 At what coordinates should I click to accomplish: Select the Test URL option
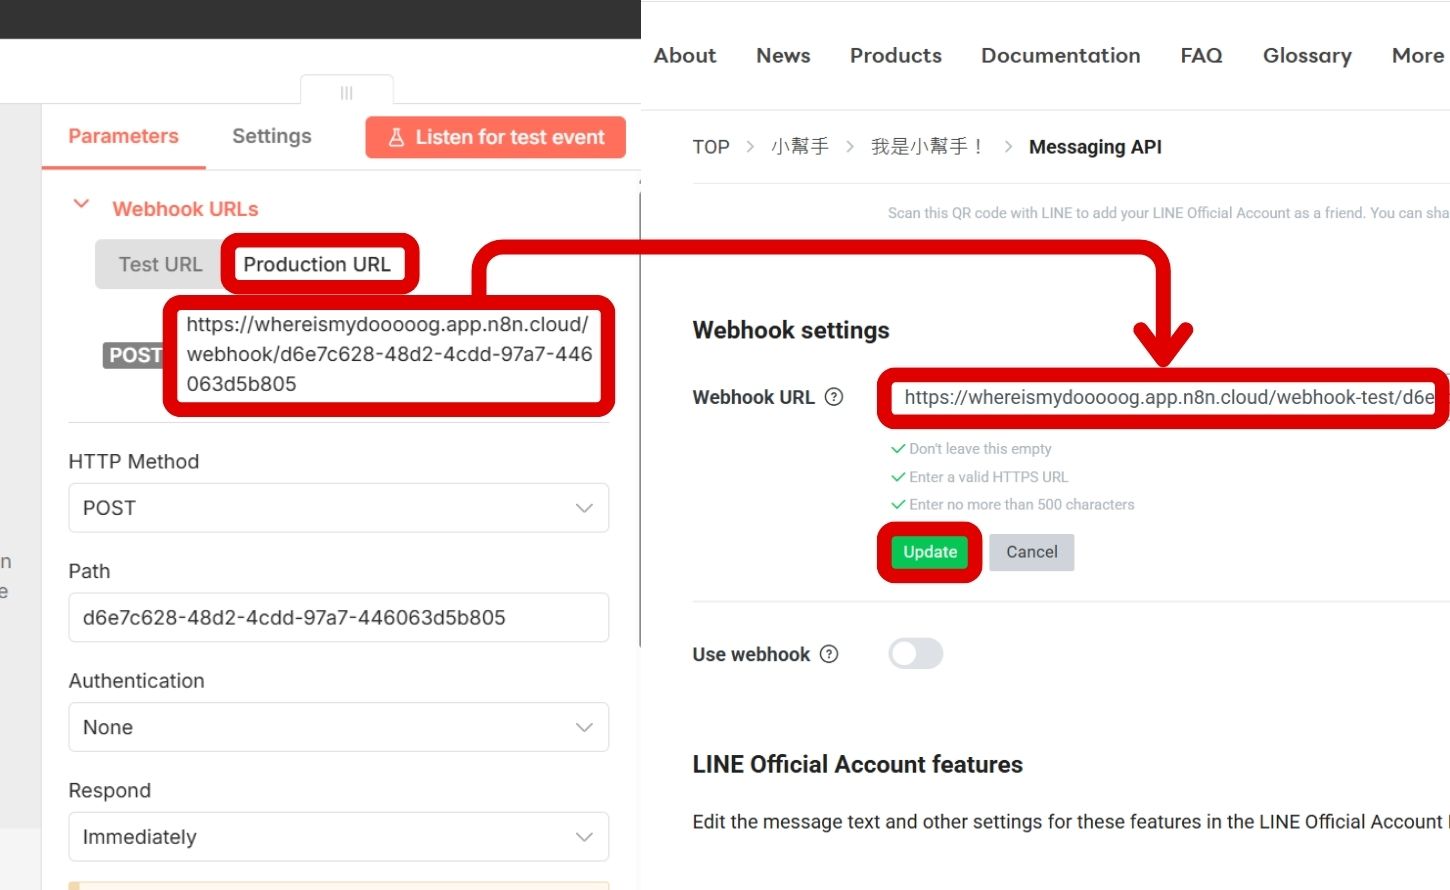click(x=160, y=265)
